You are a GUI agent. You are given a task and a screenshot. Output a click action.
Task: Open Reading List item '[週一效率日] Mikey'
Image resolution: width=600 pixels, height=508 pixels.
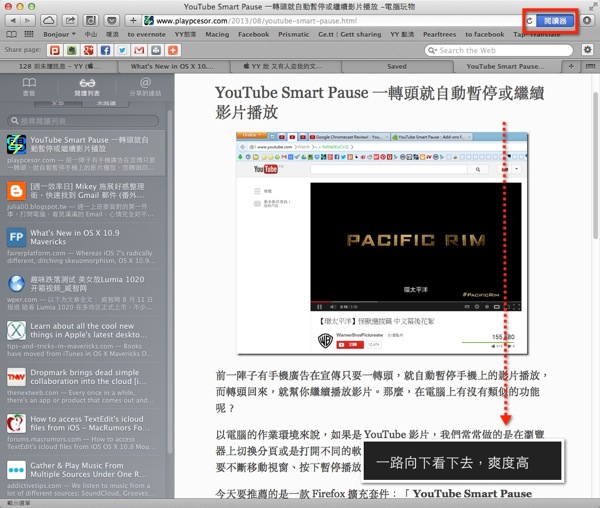pos(82,200)
